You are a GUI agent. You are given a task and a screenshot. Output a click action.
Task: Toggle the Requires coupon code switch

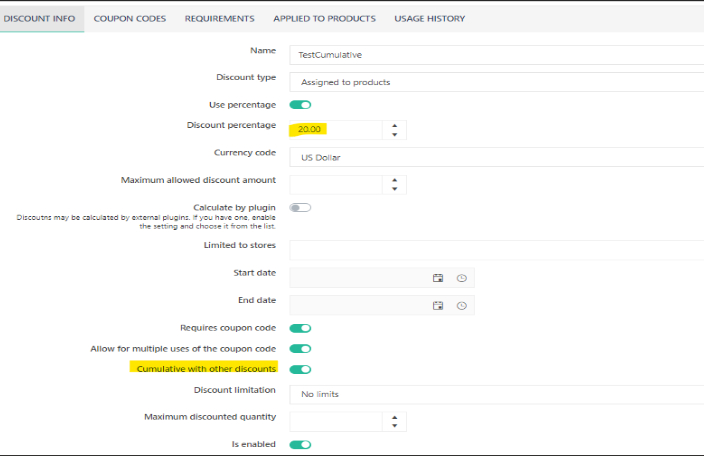pyautogui.click(x=300, y=327)
